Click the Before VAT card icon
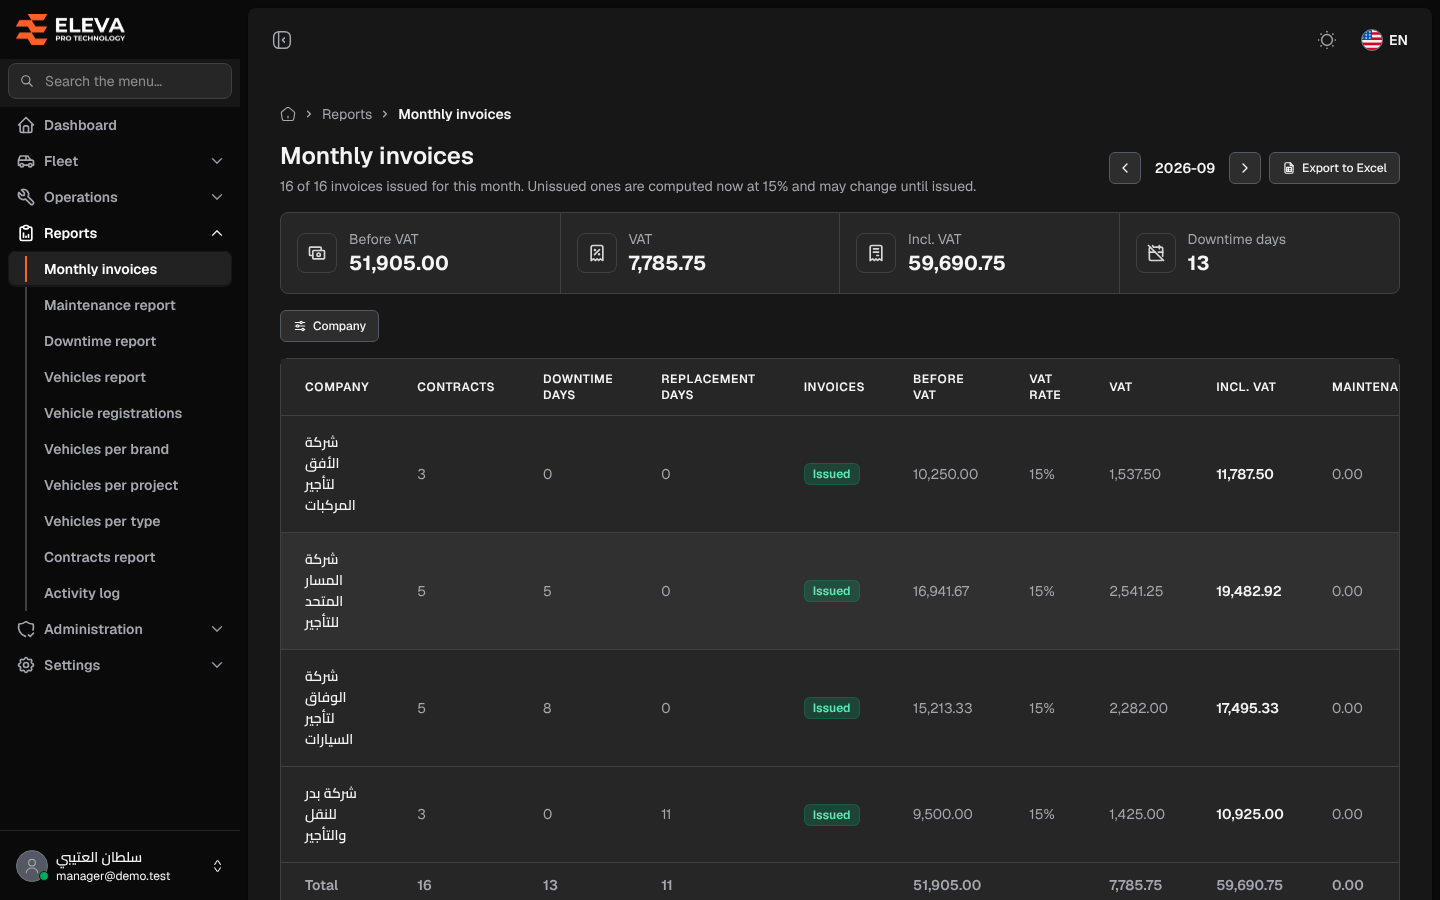This screenshot has height=900, width=1440. tap(317, 253)
